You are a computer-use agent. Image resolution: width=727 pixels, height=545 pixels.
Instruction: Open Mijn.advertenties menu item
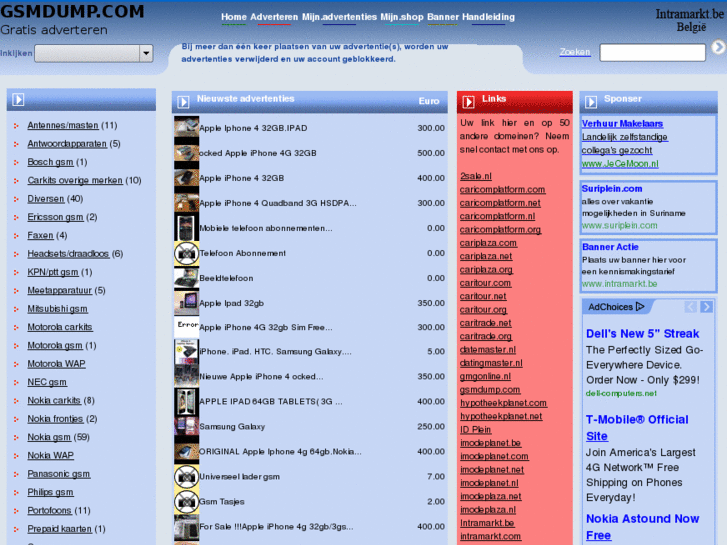pyautogui.click(x=339, y=17)
